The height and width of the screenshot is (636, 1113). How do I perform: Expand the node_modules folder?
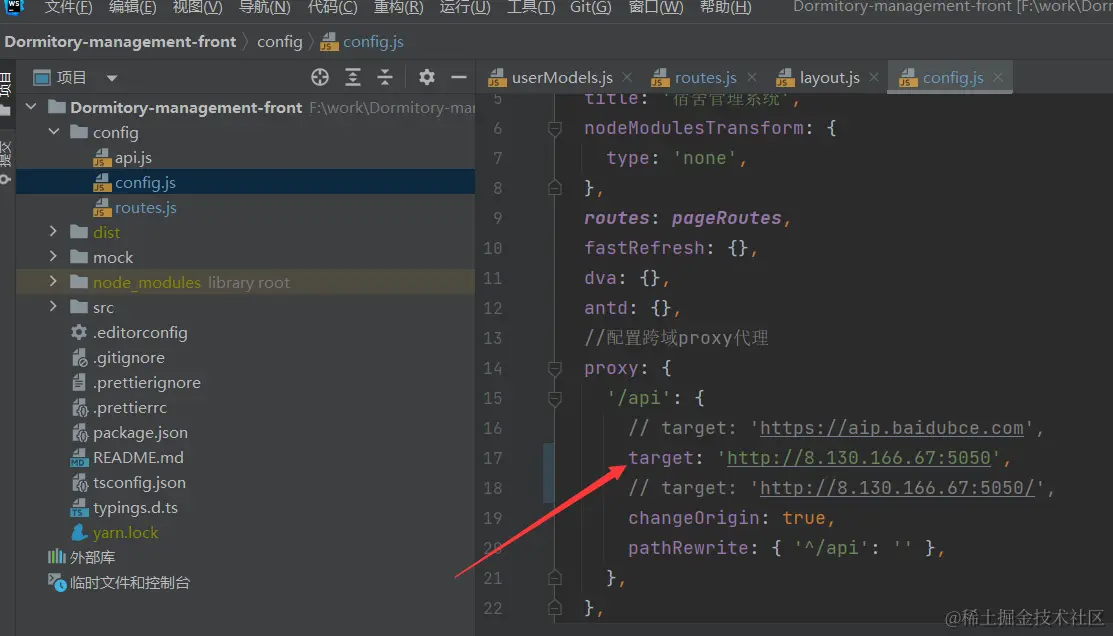pyautogui.click(x=53, y=282)
